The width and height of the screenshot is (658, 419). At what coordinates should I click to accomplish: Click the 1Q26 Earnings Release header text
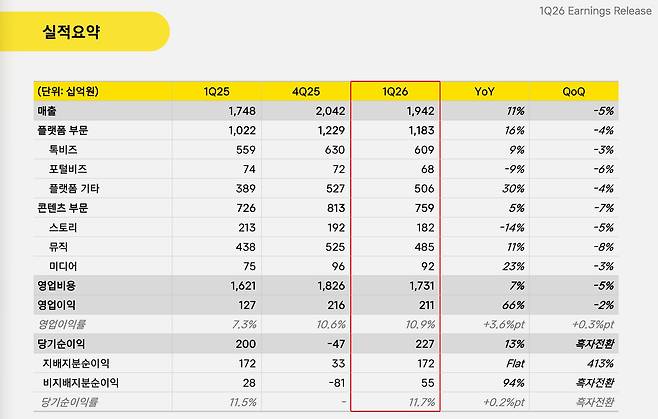coord(595,11)
